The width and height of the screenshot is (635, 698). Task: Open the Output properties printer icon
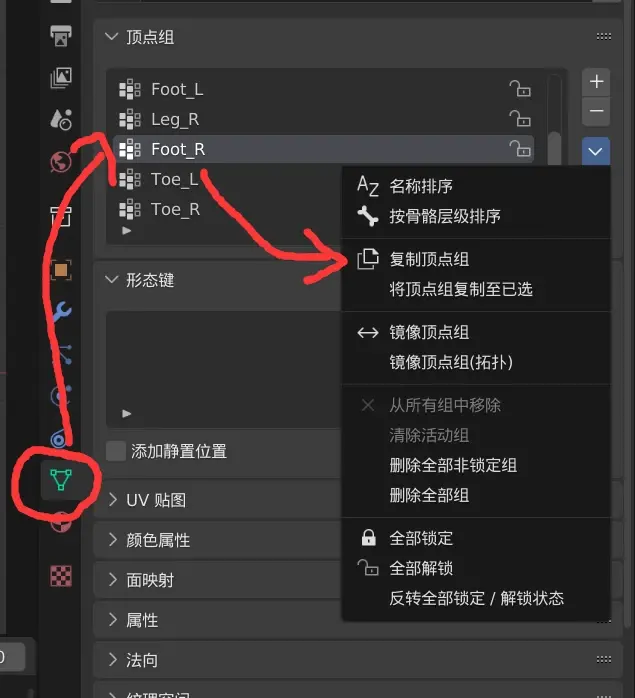61,36
